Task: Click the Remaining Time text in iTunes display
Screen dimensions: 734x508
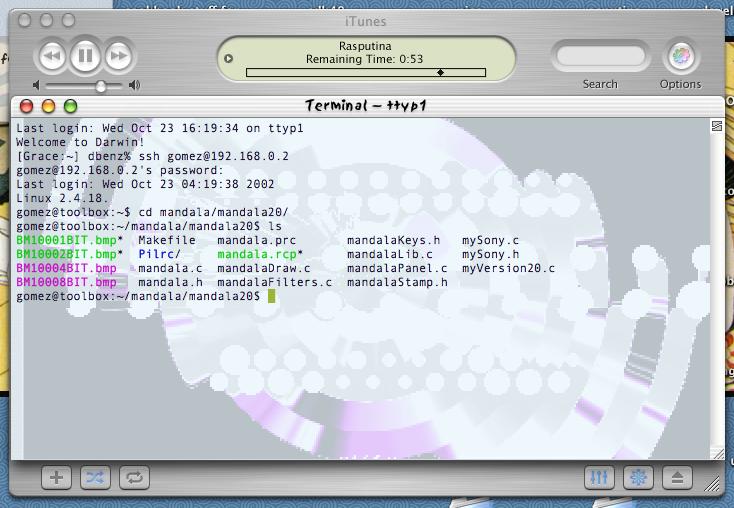Action: point(364,59)
